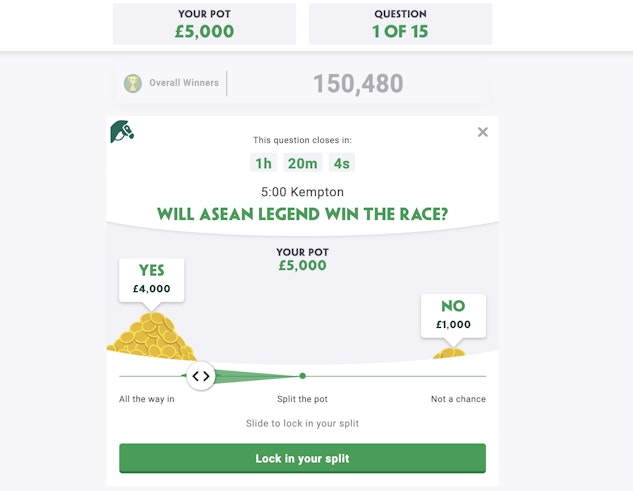Select the NO £1,000 bubble

click(x=453, y=314)
